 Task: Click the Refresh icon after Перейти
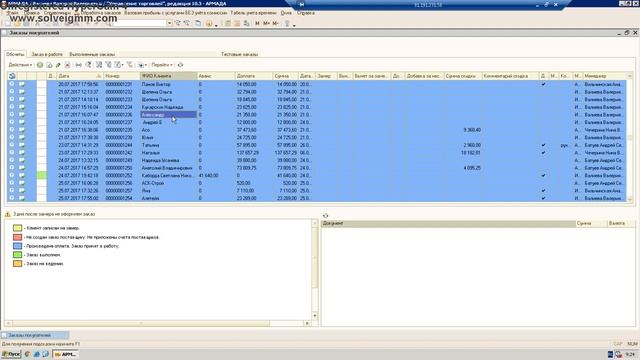click(x=180, y=65)
